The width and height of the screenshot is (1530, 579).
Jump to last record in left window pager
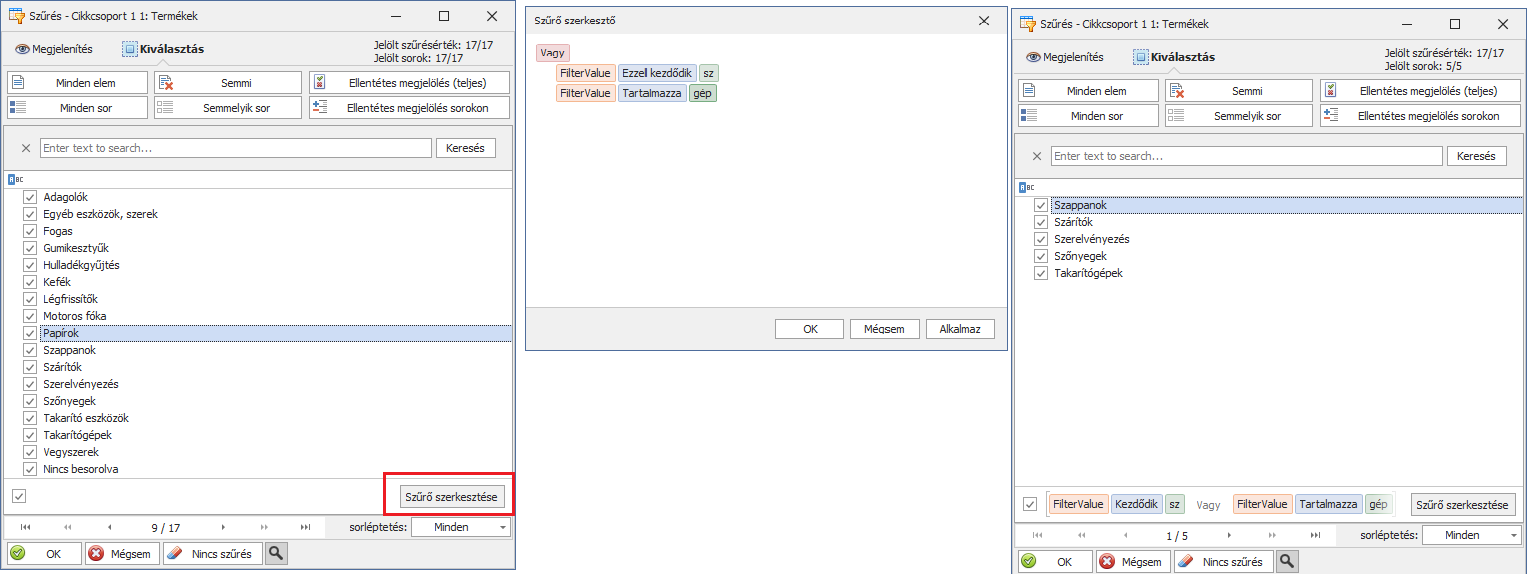tap(305, 527)
